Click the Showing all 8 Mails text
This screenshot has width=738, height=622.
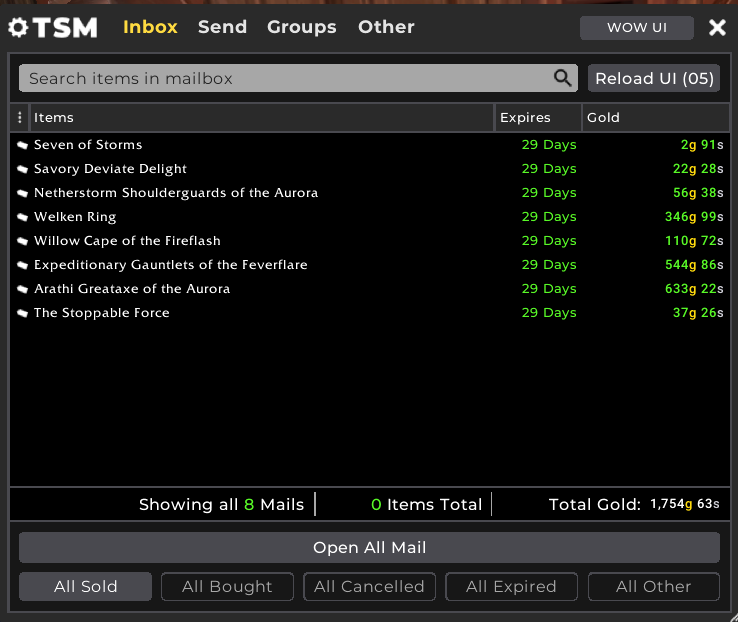click(221, 504)
